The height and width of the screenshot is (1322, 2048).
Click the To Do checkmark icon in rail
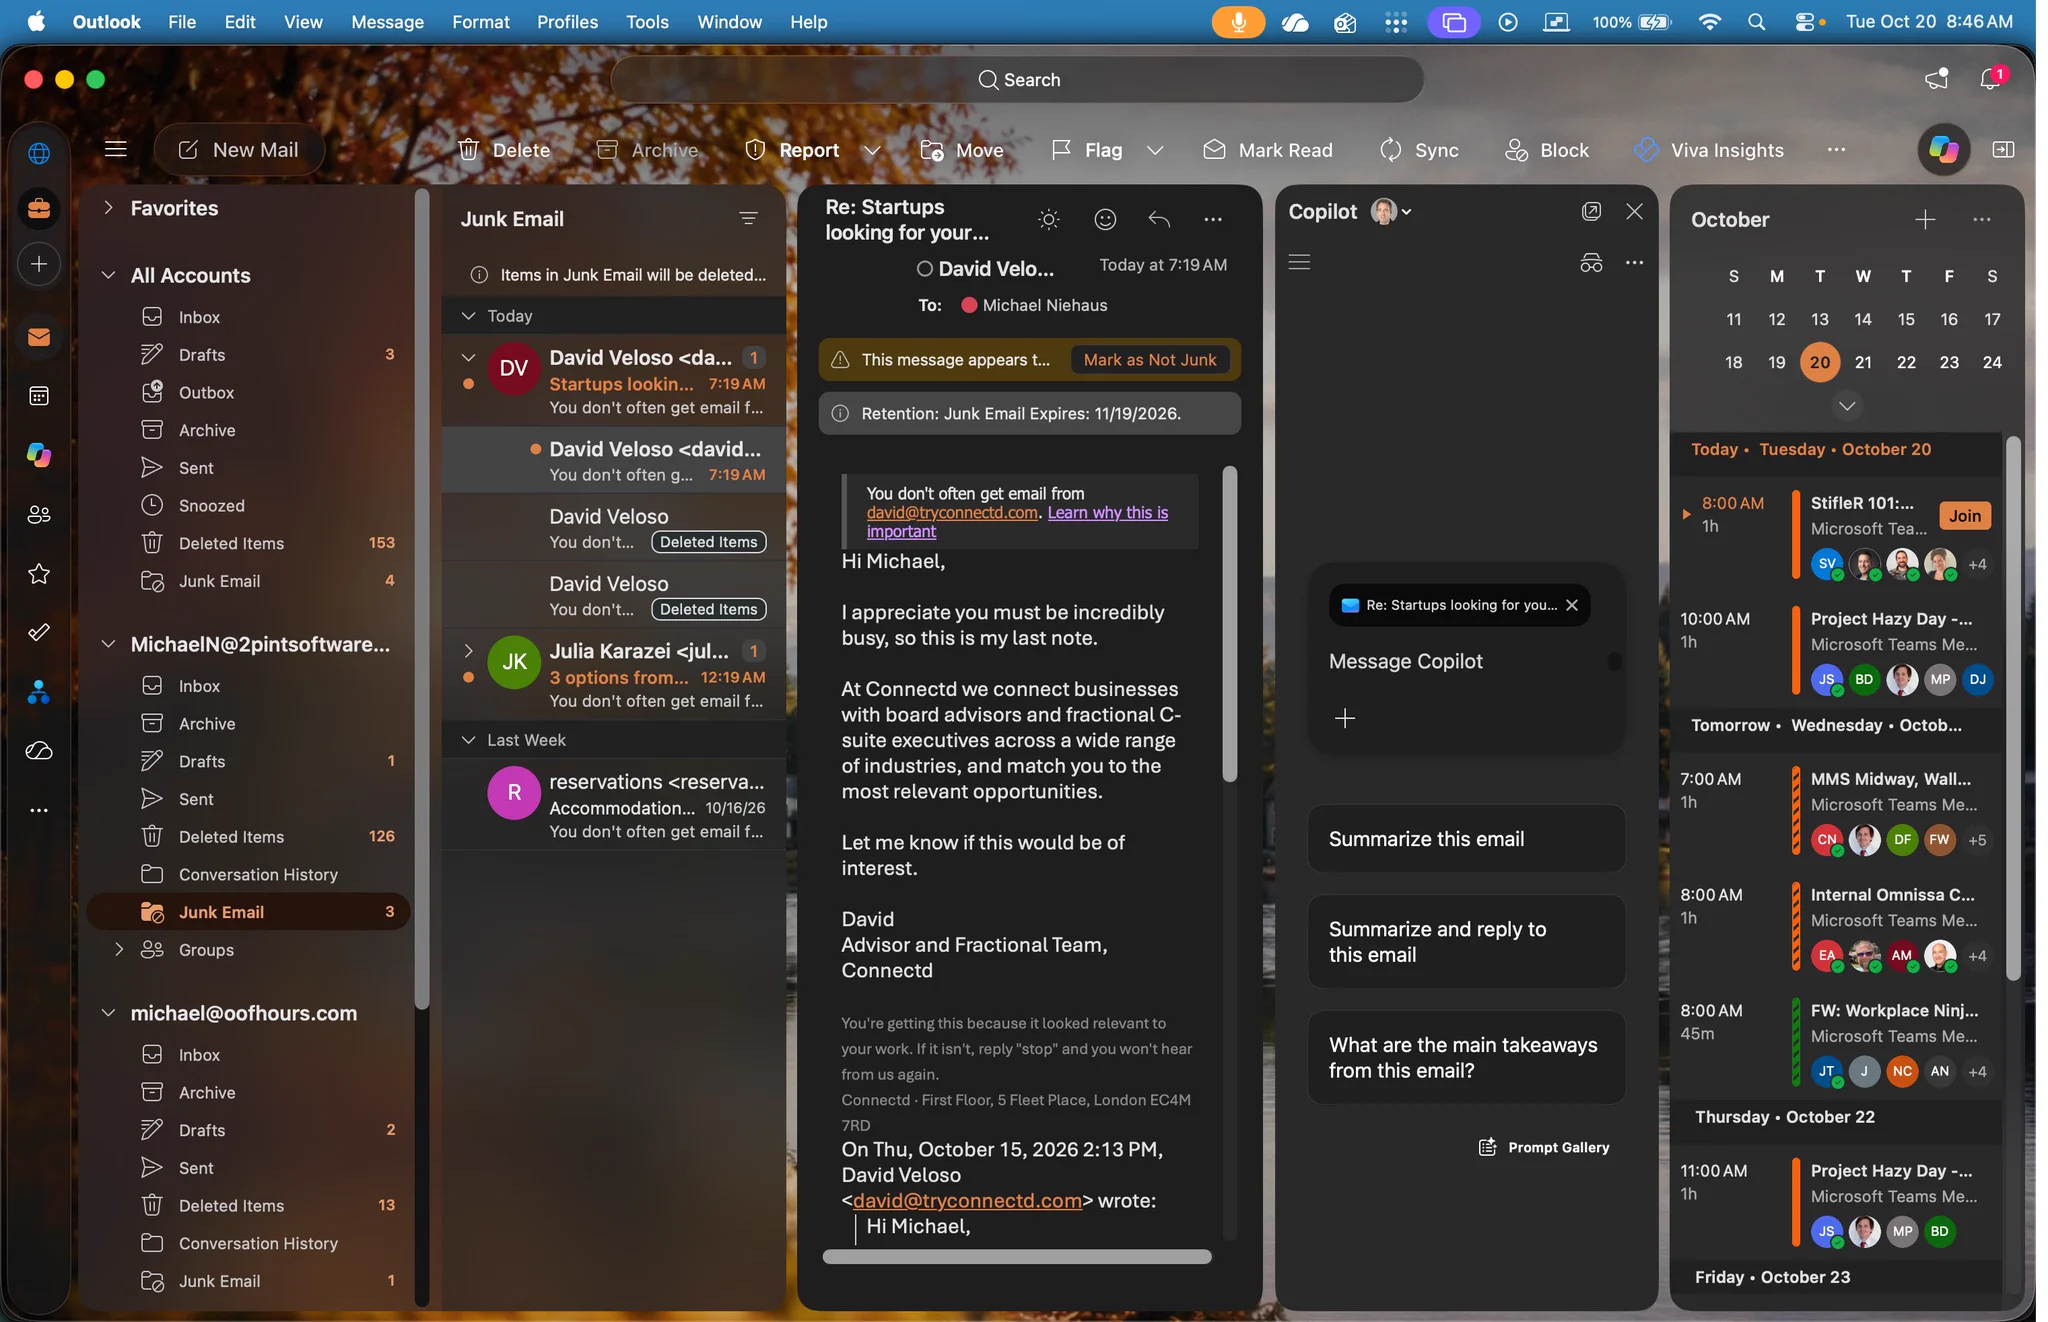[39, 632]
